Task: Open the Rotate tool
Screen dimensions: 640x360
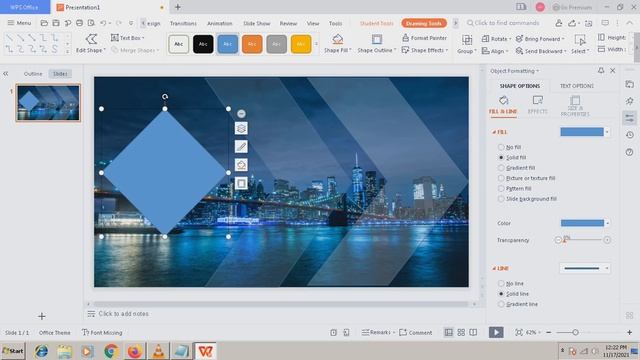Action: 496,39
